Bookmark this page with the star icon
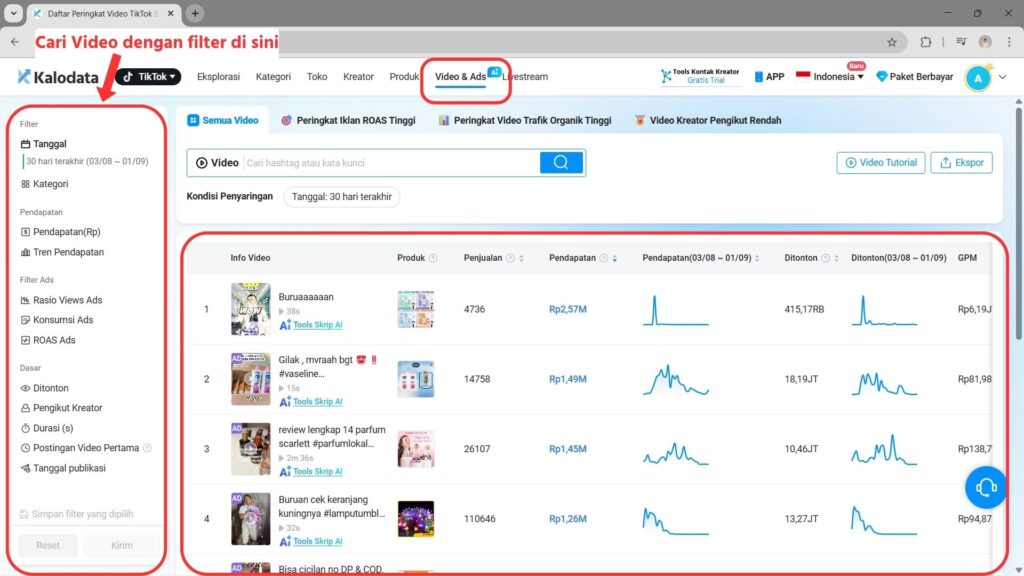This screenshot has width=1024, height=576. pos(891,42)
